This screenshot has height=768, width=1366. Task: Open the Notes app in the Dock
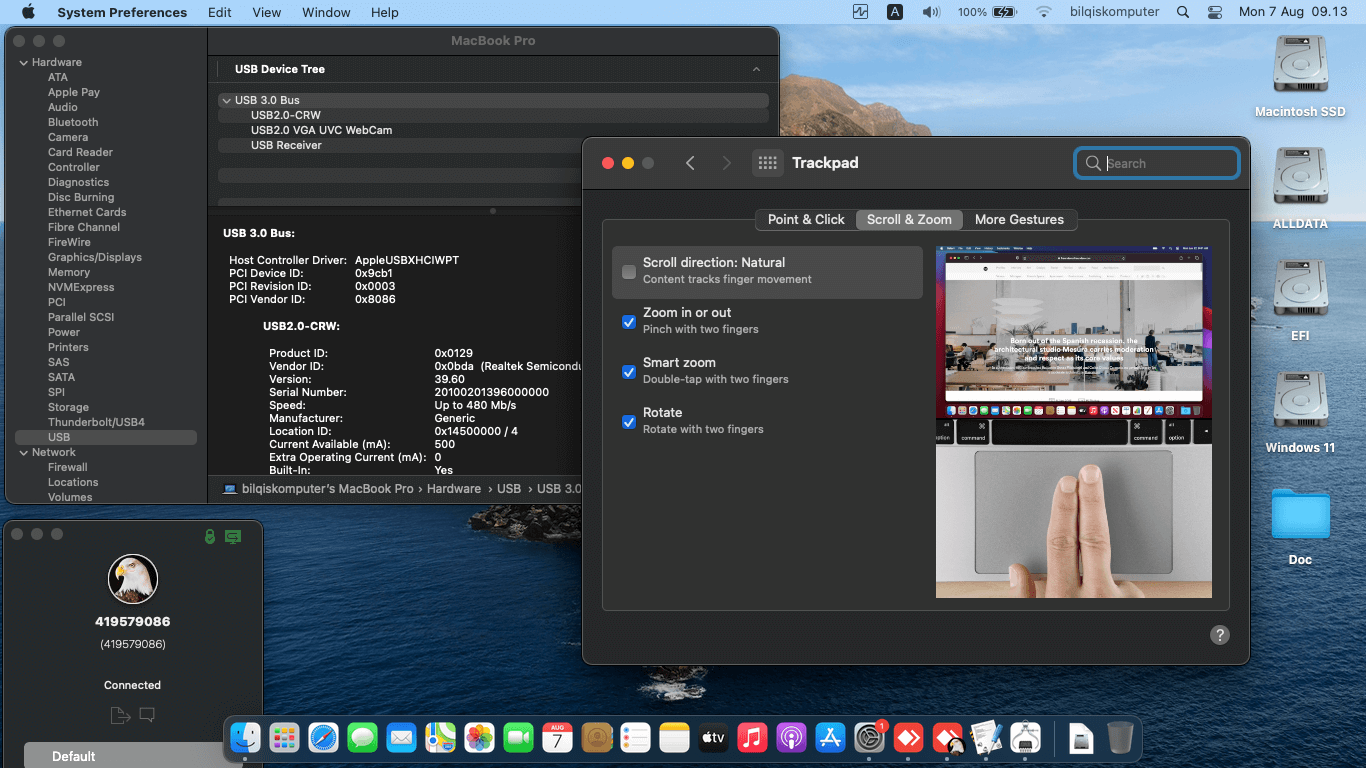pos(675,738)
